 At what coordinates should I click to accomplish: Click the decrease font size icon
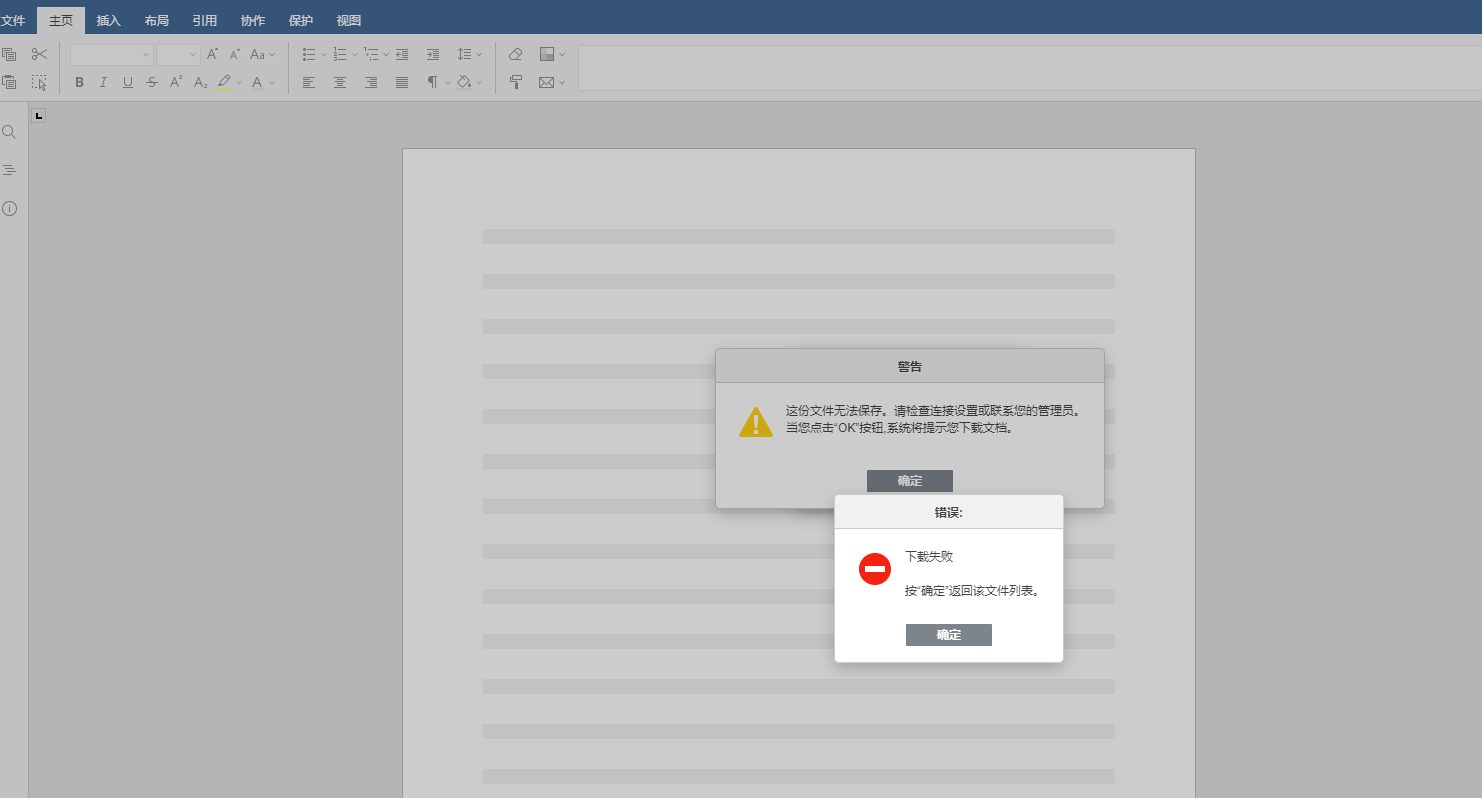(x=235, y=54)
